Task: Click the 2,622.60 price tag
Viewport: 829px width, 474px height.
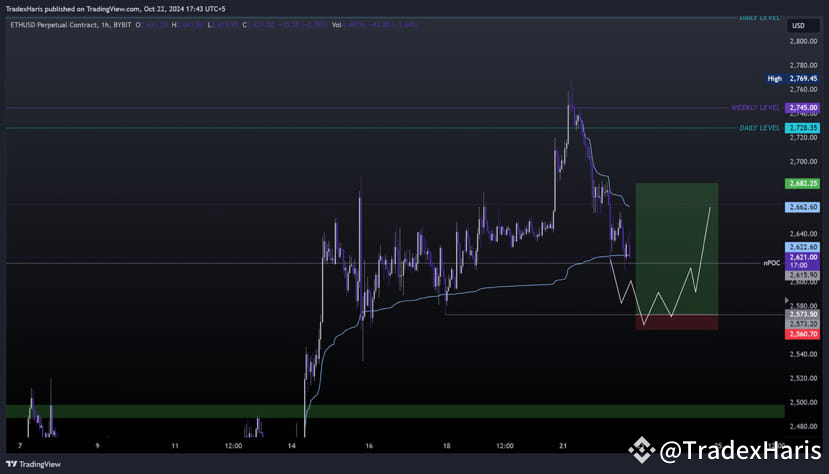Action: (x=802, y=247)
